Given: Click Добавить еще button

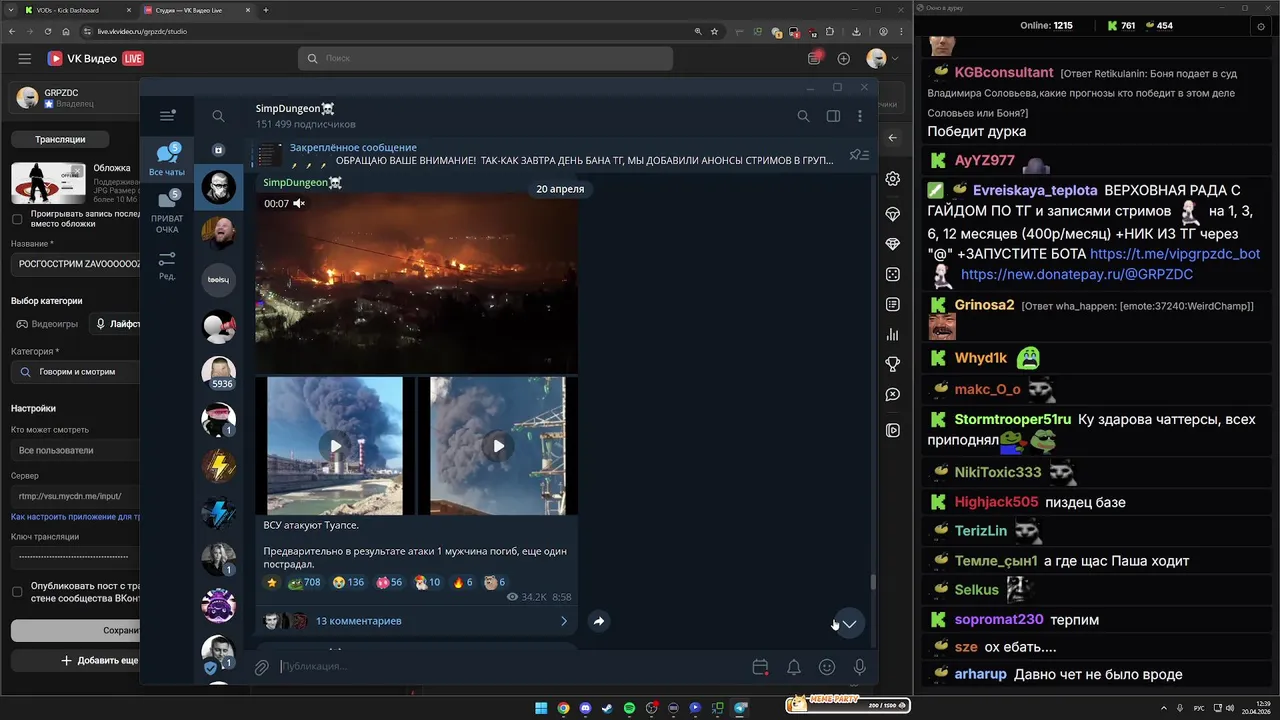Looking at the screenshot, I should click(x=76, y=660).
